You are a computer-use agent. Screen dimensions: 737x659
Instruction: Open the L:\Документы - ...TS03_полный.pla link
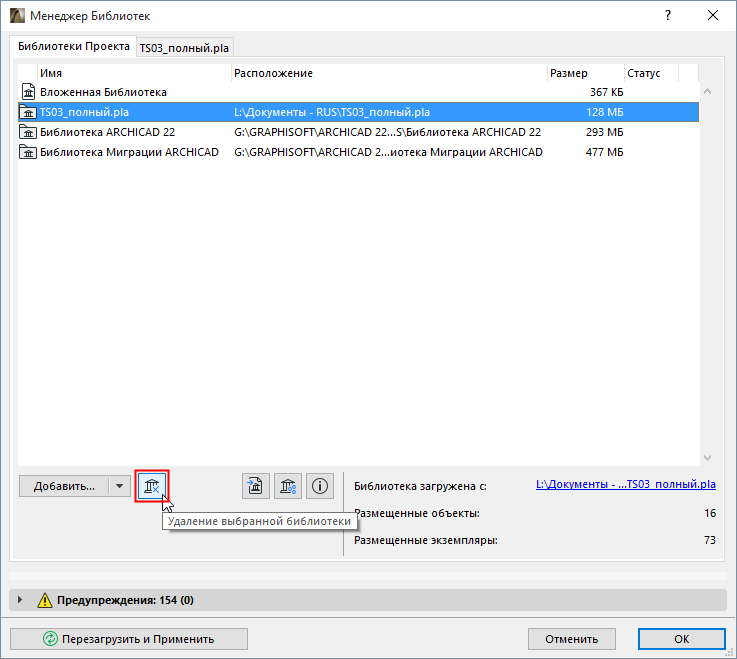[x=626, y=484]
